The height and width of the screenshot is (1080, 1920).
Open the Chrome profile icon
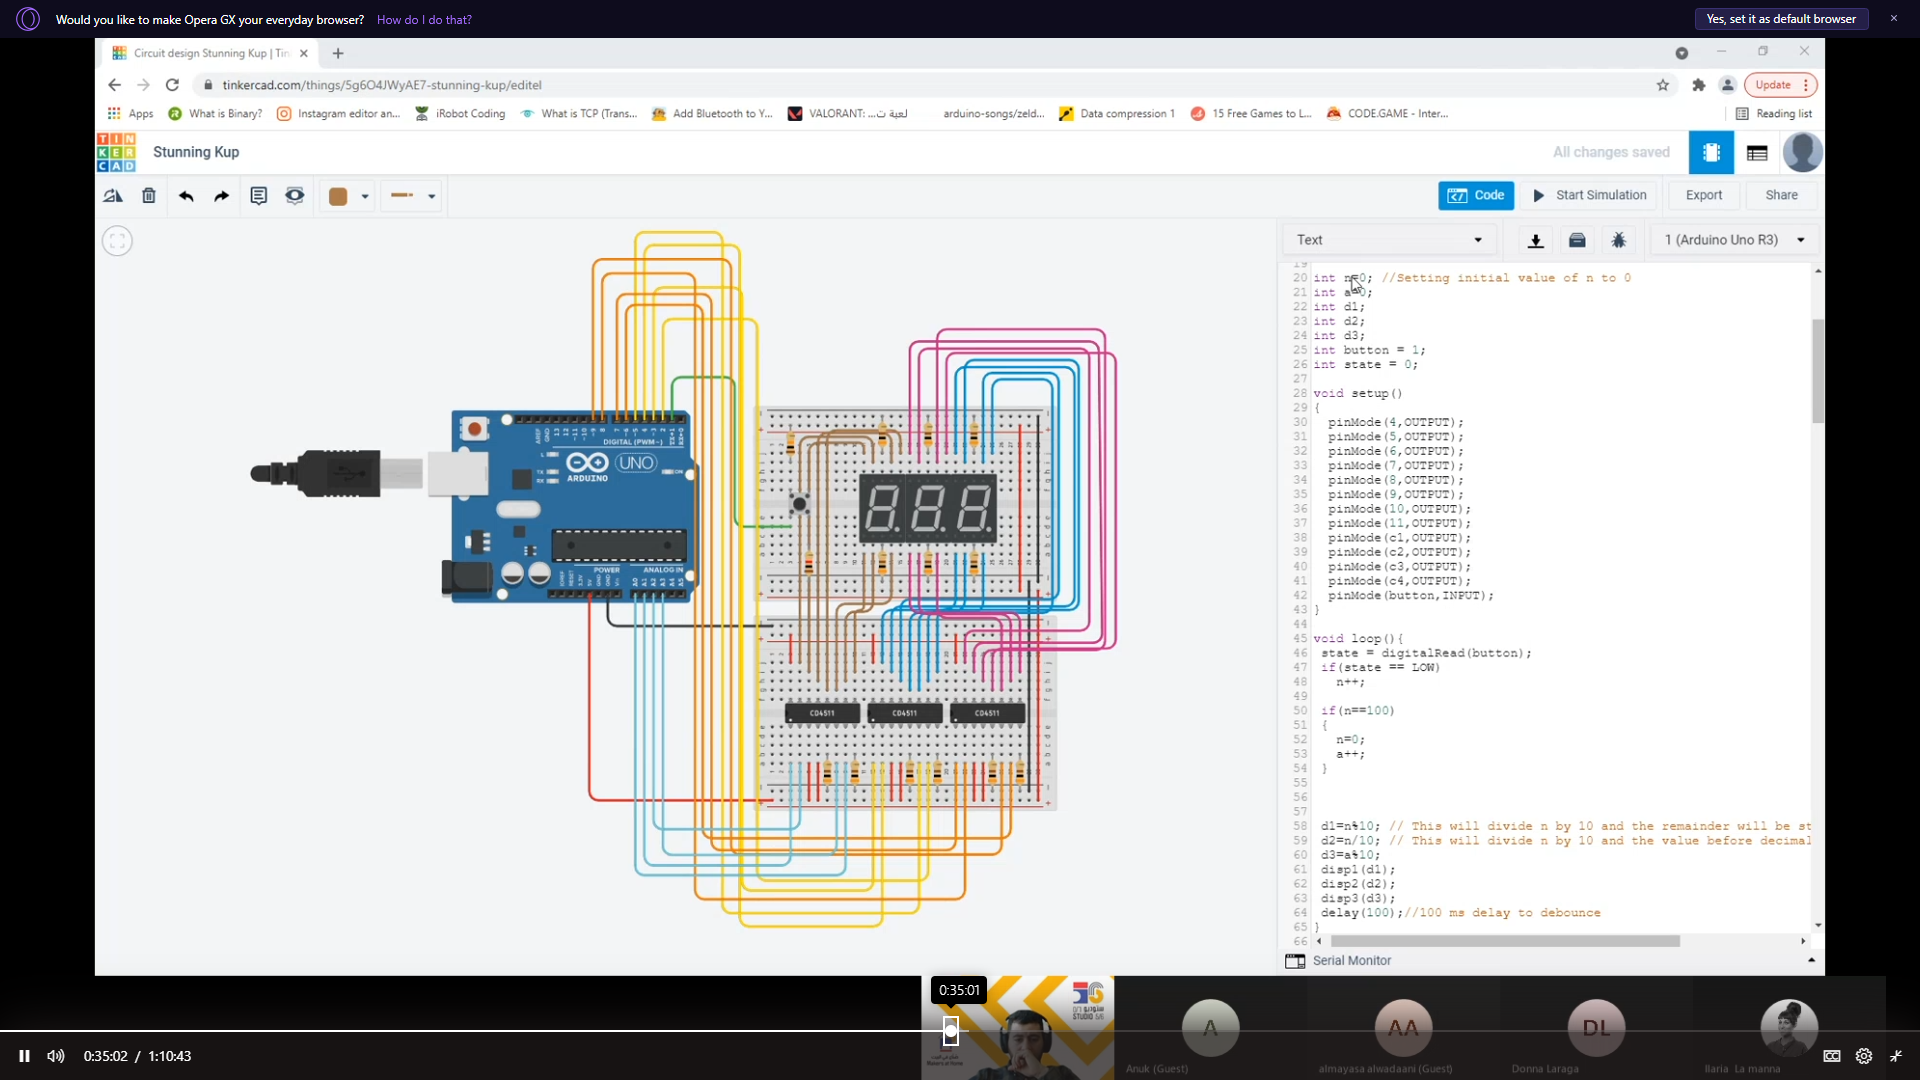(x=1727, y=85)
